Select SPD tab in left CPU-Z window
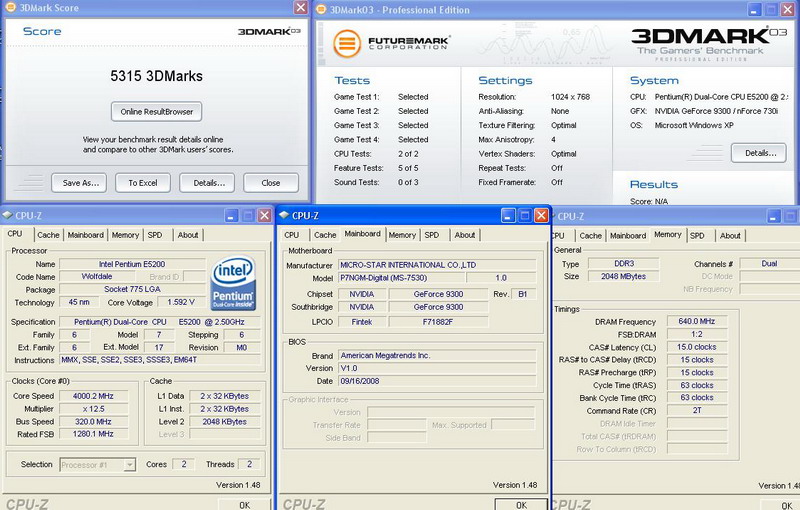 pyautogui.click(x=155, y=235)
